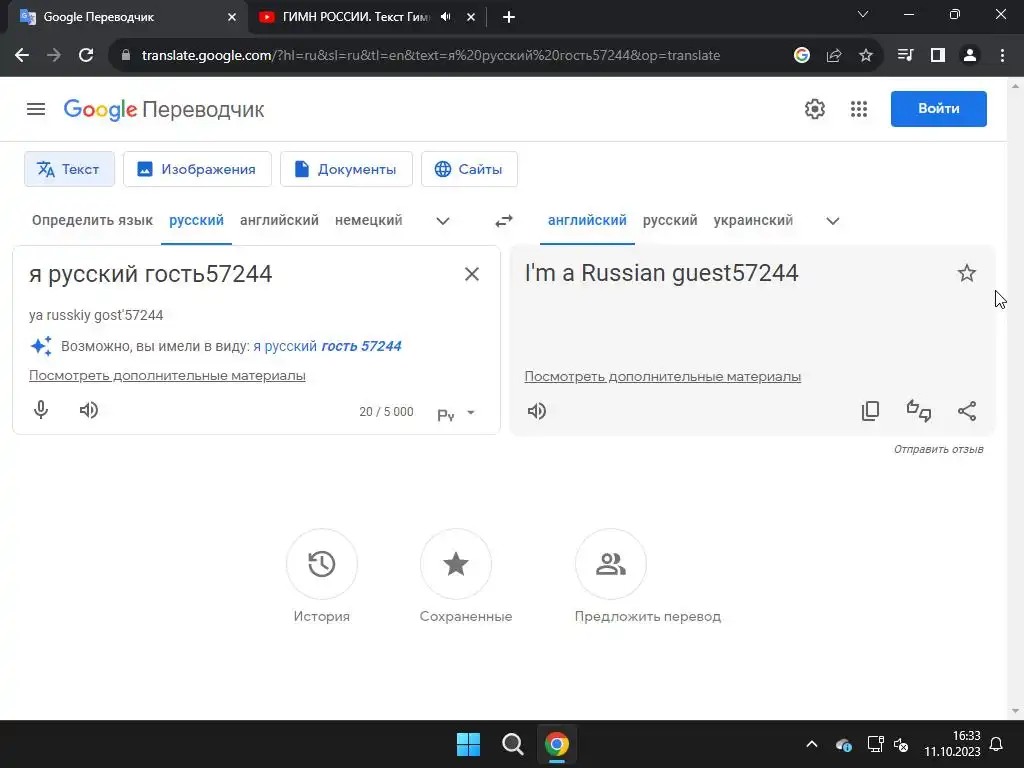
Task: Open the Contribute translation suggestions button
Action: point(611,564)
